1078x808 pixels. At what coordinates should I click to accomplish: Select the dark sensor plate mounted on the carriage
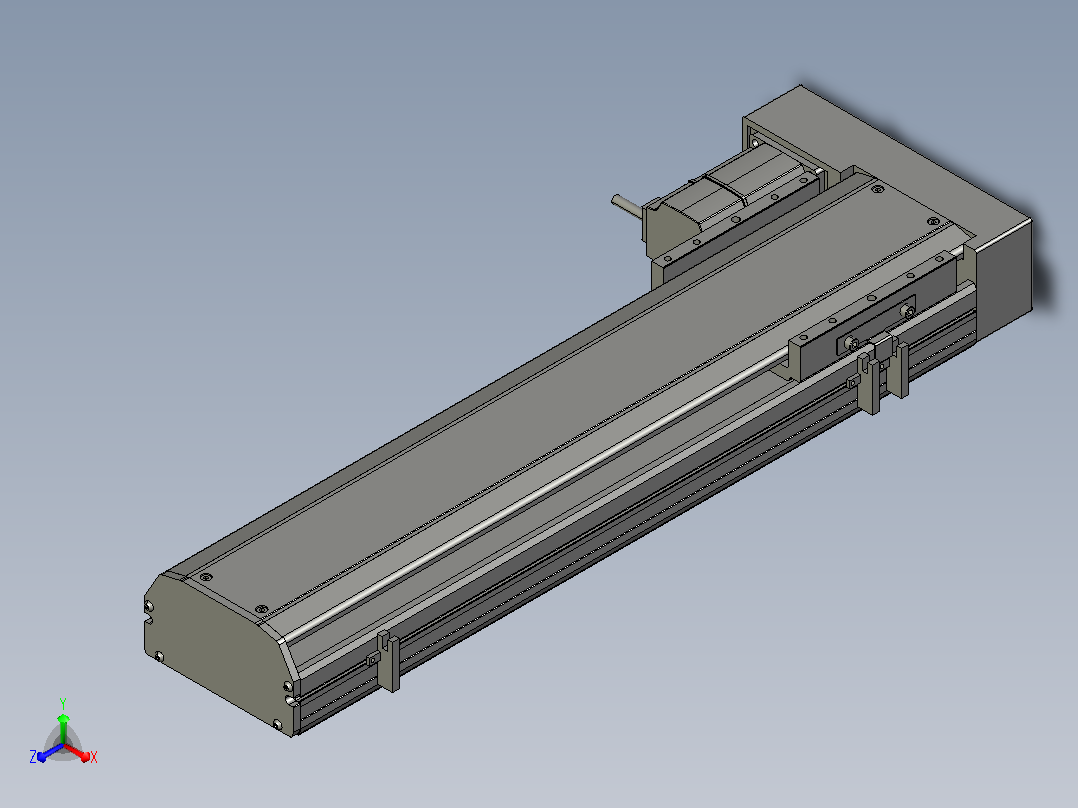[x=875, y=326]
